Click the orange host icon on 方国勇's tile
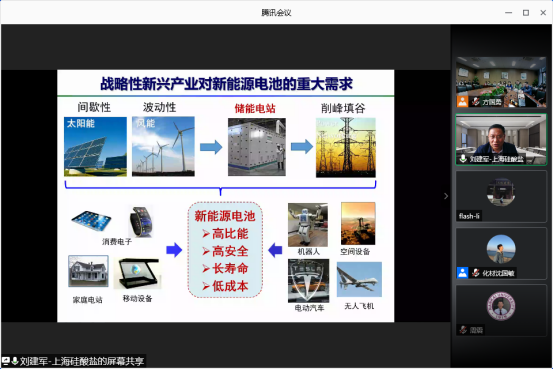 tap(462, 102)
